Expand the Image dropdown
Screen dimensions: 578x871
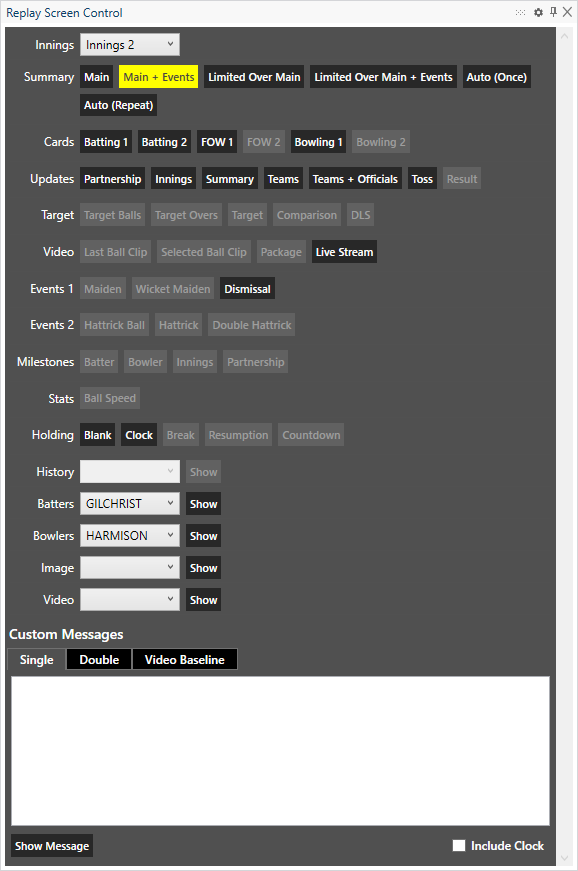[130, 568]
